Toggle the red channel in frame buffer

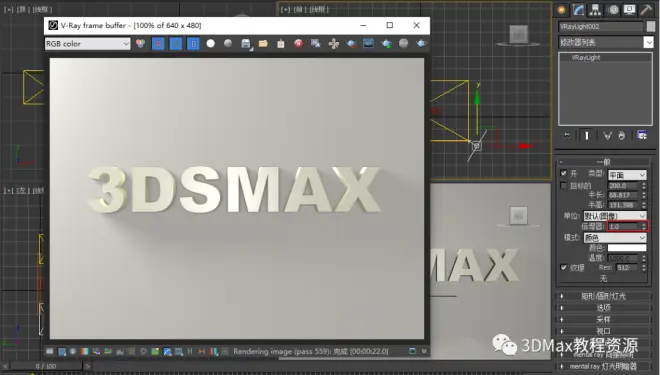click(x=158, y=44)
